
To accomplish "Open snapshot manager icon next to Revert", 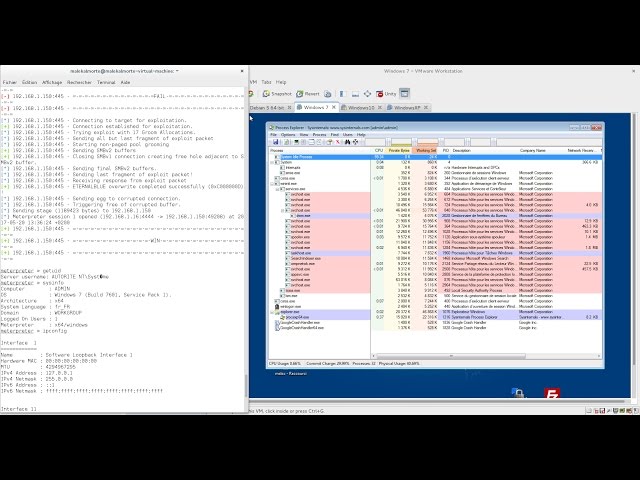I will 328,94.
